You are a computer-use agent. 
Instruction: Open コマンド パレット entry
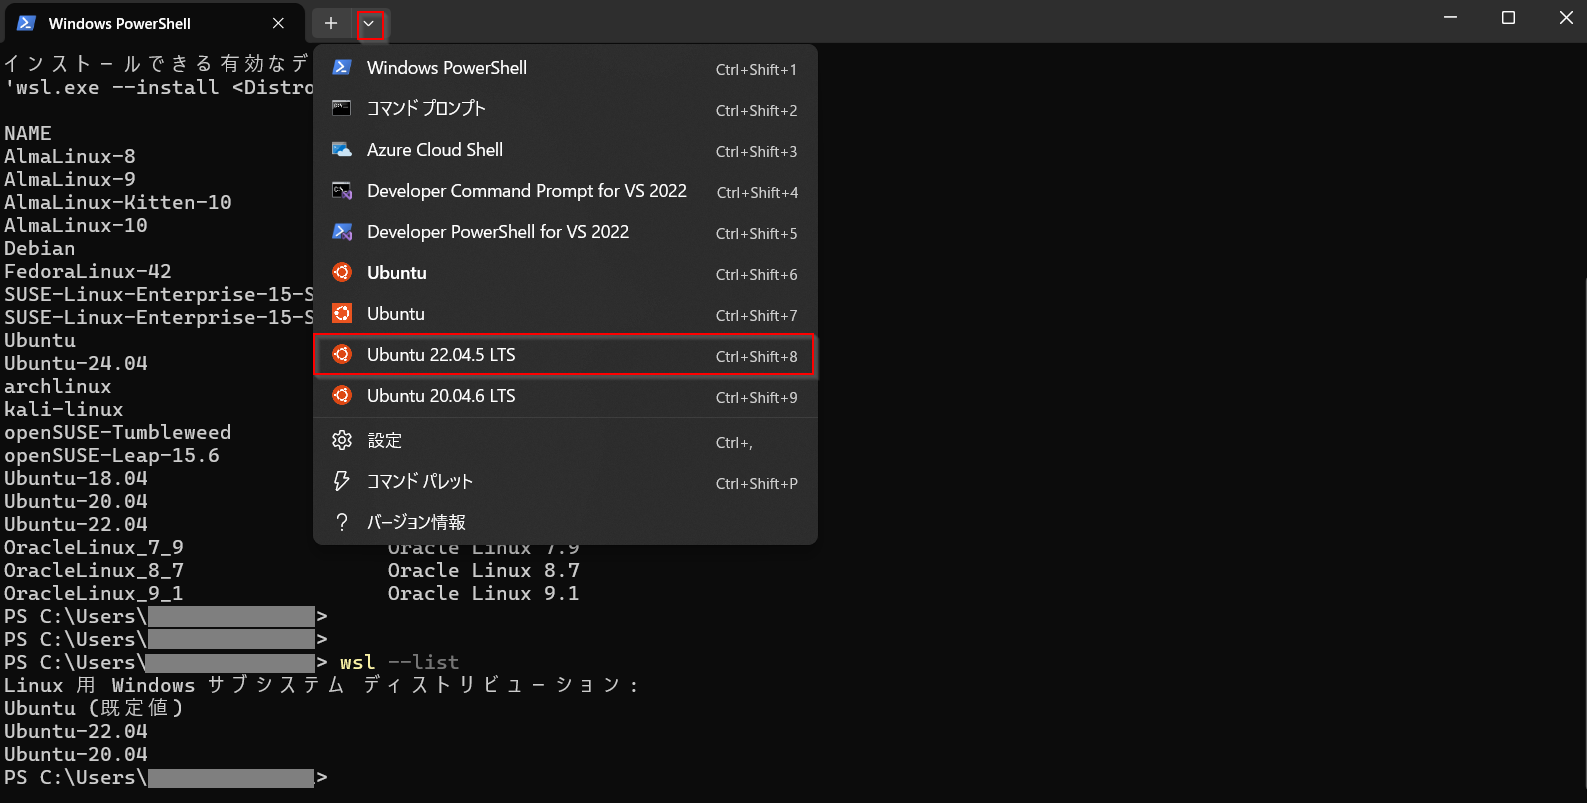click(565, 482)
